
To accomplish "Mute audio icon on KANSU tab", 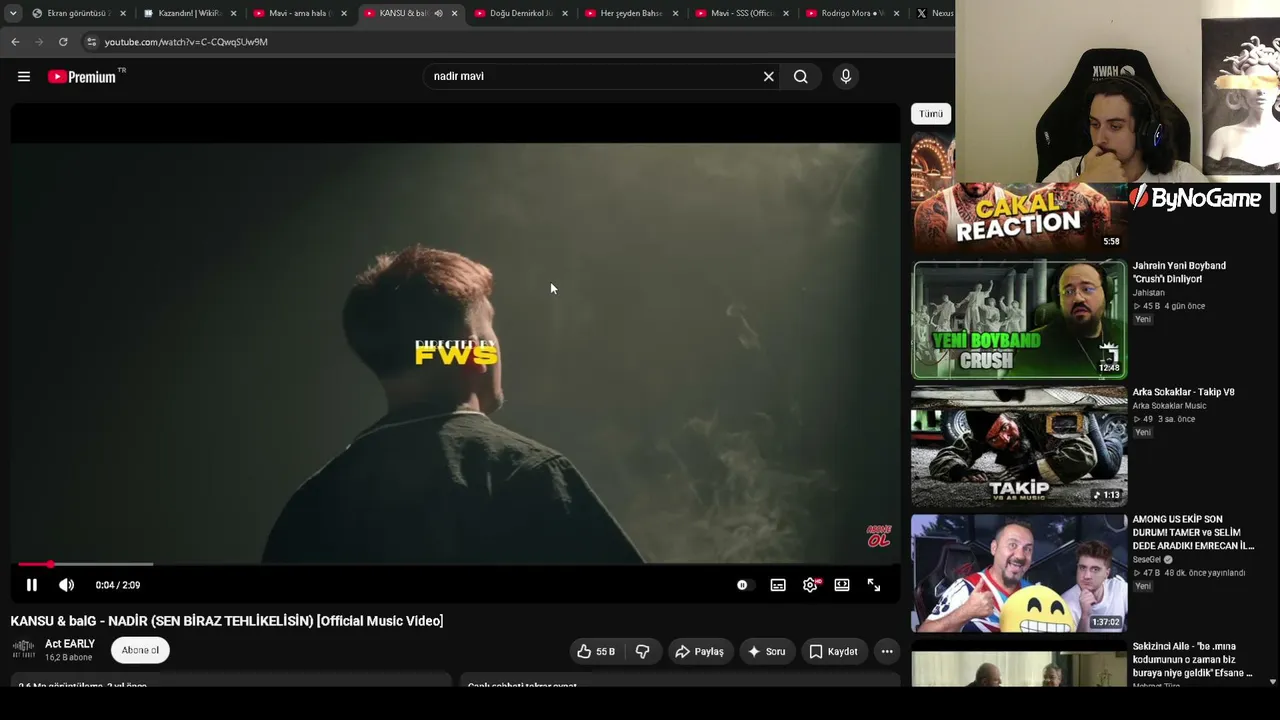I will pos(438,13).
